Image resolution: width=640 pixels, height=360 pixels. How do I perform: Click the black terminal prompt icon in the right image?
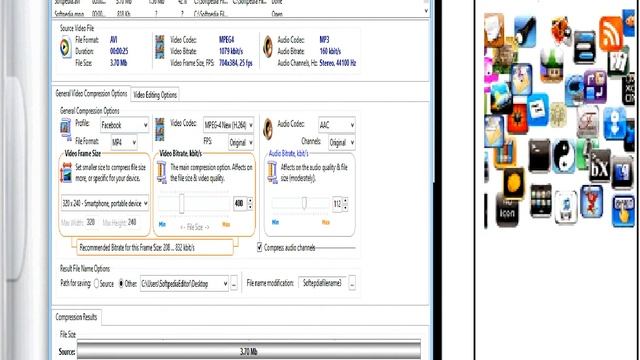pyautogui.click(x=540, y=156)
